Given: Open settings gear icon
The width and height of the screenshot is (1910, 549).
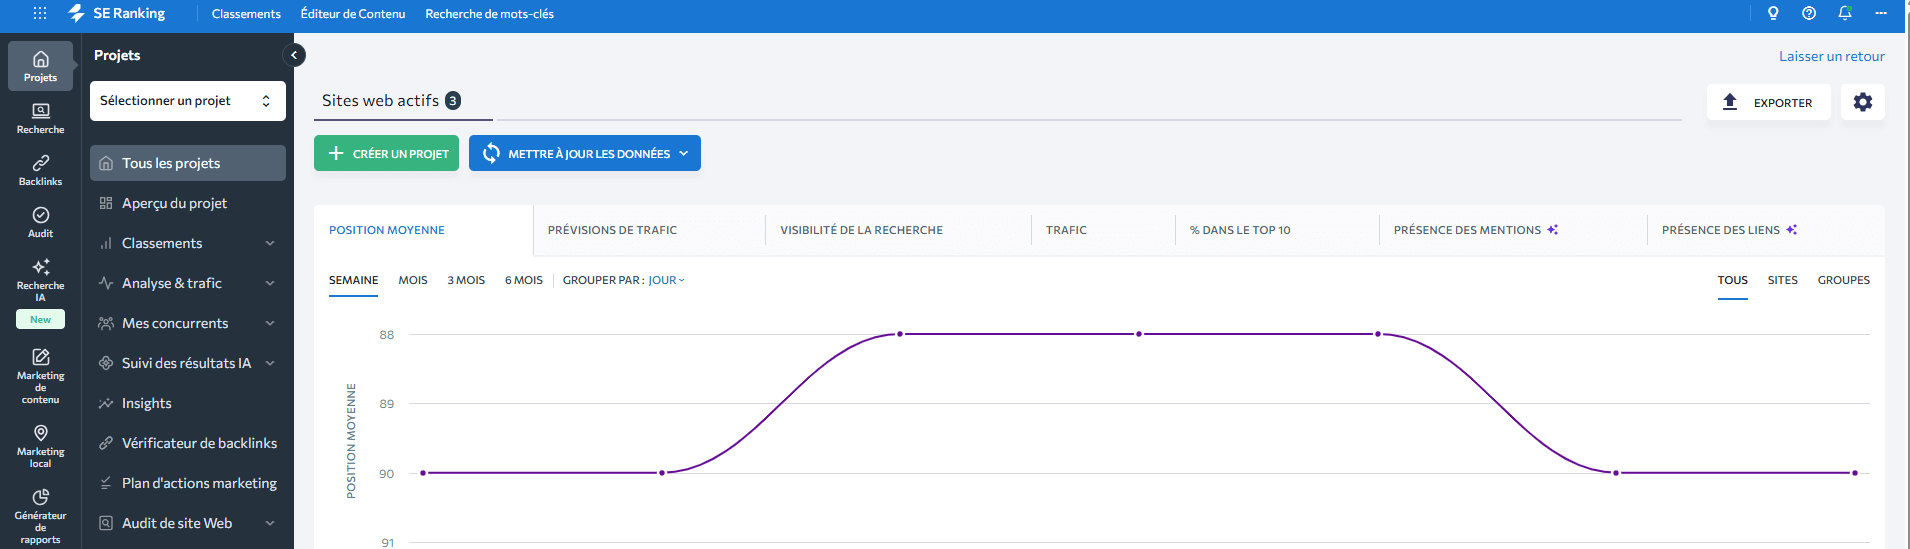Looking at the screenshot, I should pyautogui.click(x=1862, y=102).
